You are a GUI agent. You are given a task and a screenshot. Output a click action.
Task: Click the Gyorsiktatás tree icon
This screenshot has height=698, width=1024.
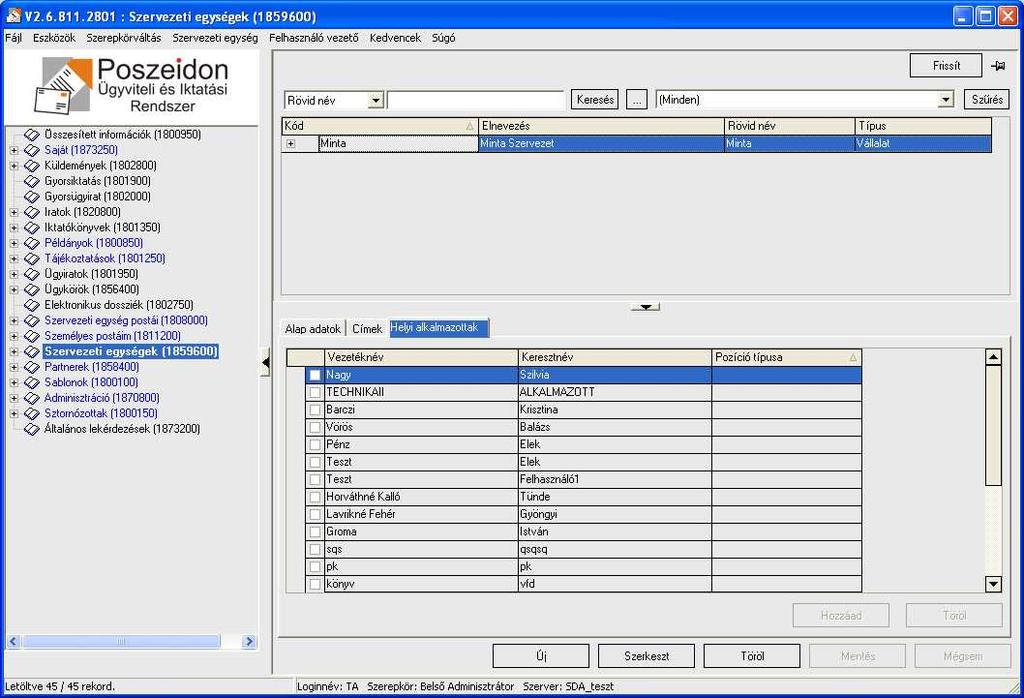click(x=32, y=181)
